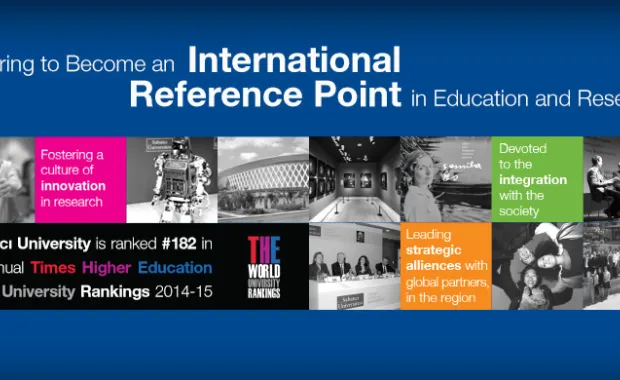Image resolution: width=620 pixels, height=380 pixels.
Task: Click the THE World University Rankings logo
Action: (x=264, y=267)
